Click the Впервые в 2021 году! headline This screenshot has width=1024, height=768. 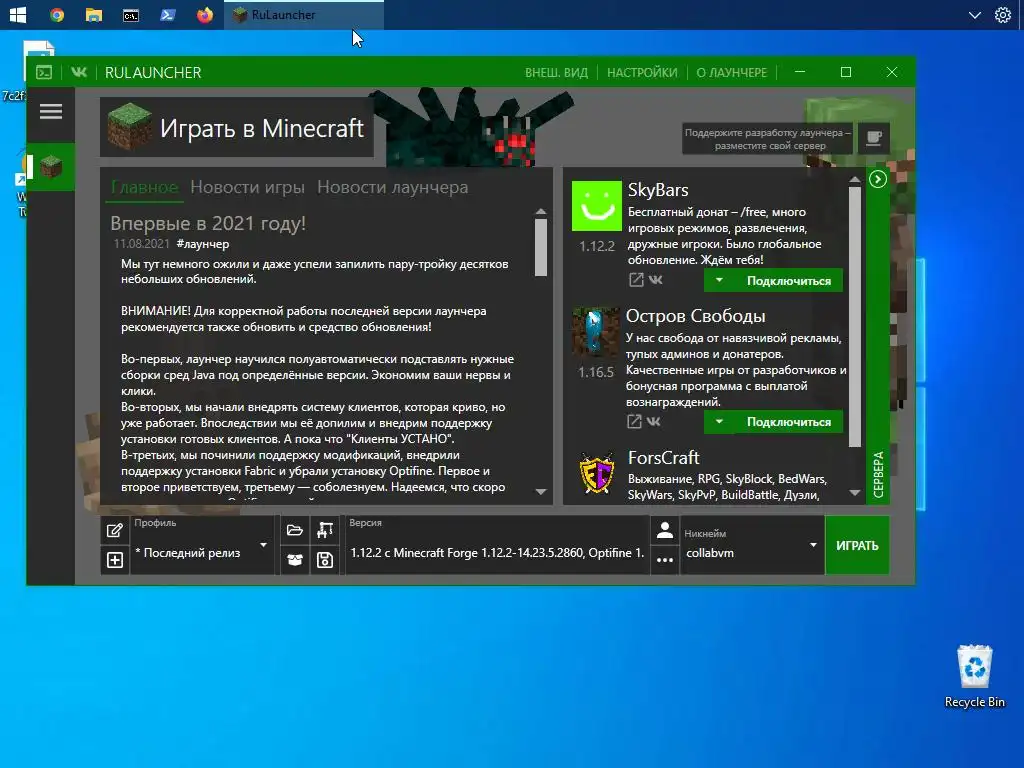click(x=208, y=223)
